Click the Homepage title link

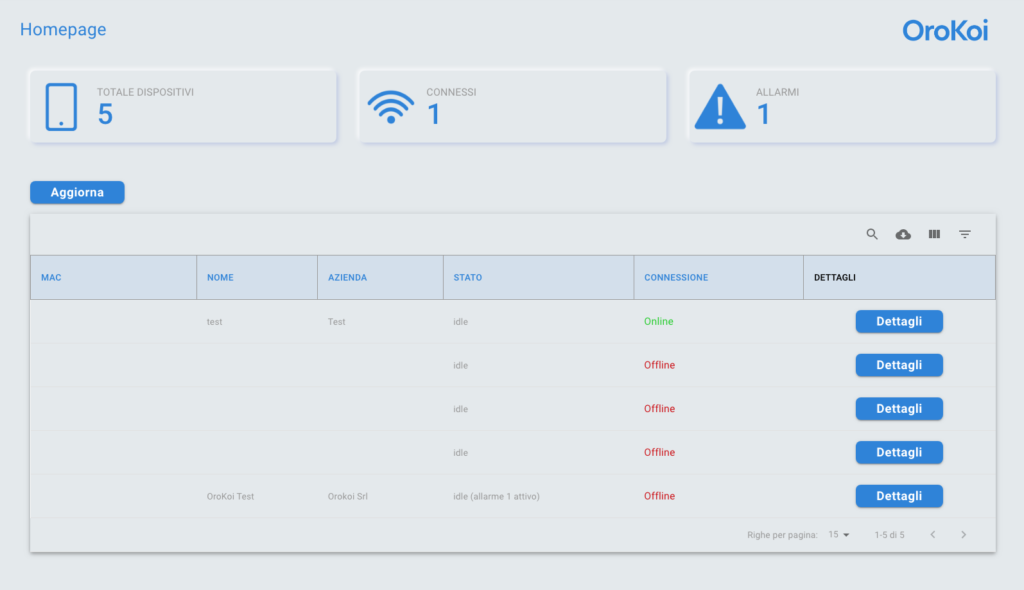63,30
